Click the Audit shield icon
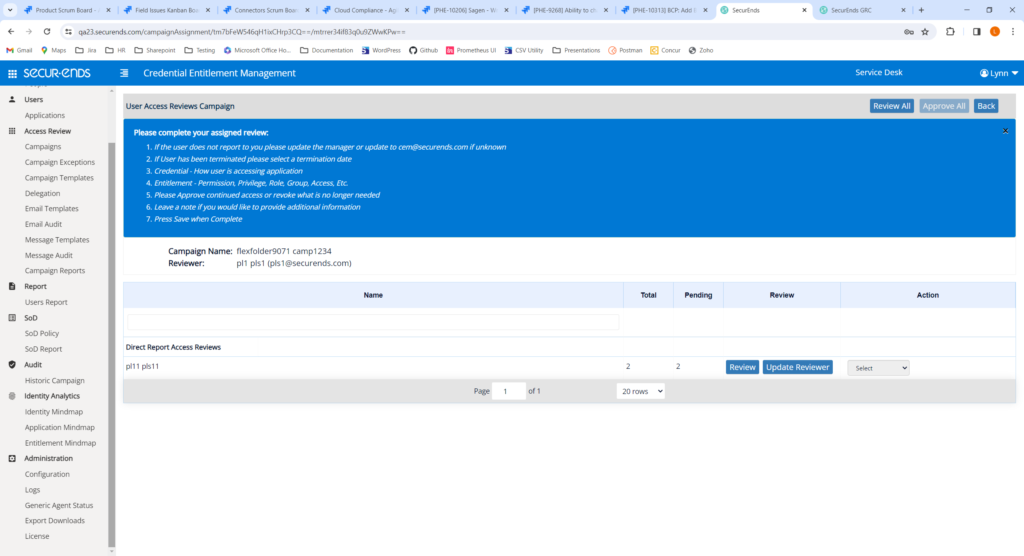Screen dimensions: 1024x556 (12, 365)
